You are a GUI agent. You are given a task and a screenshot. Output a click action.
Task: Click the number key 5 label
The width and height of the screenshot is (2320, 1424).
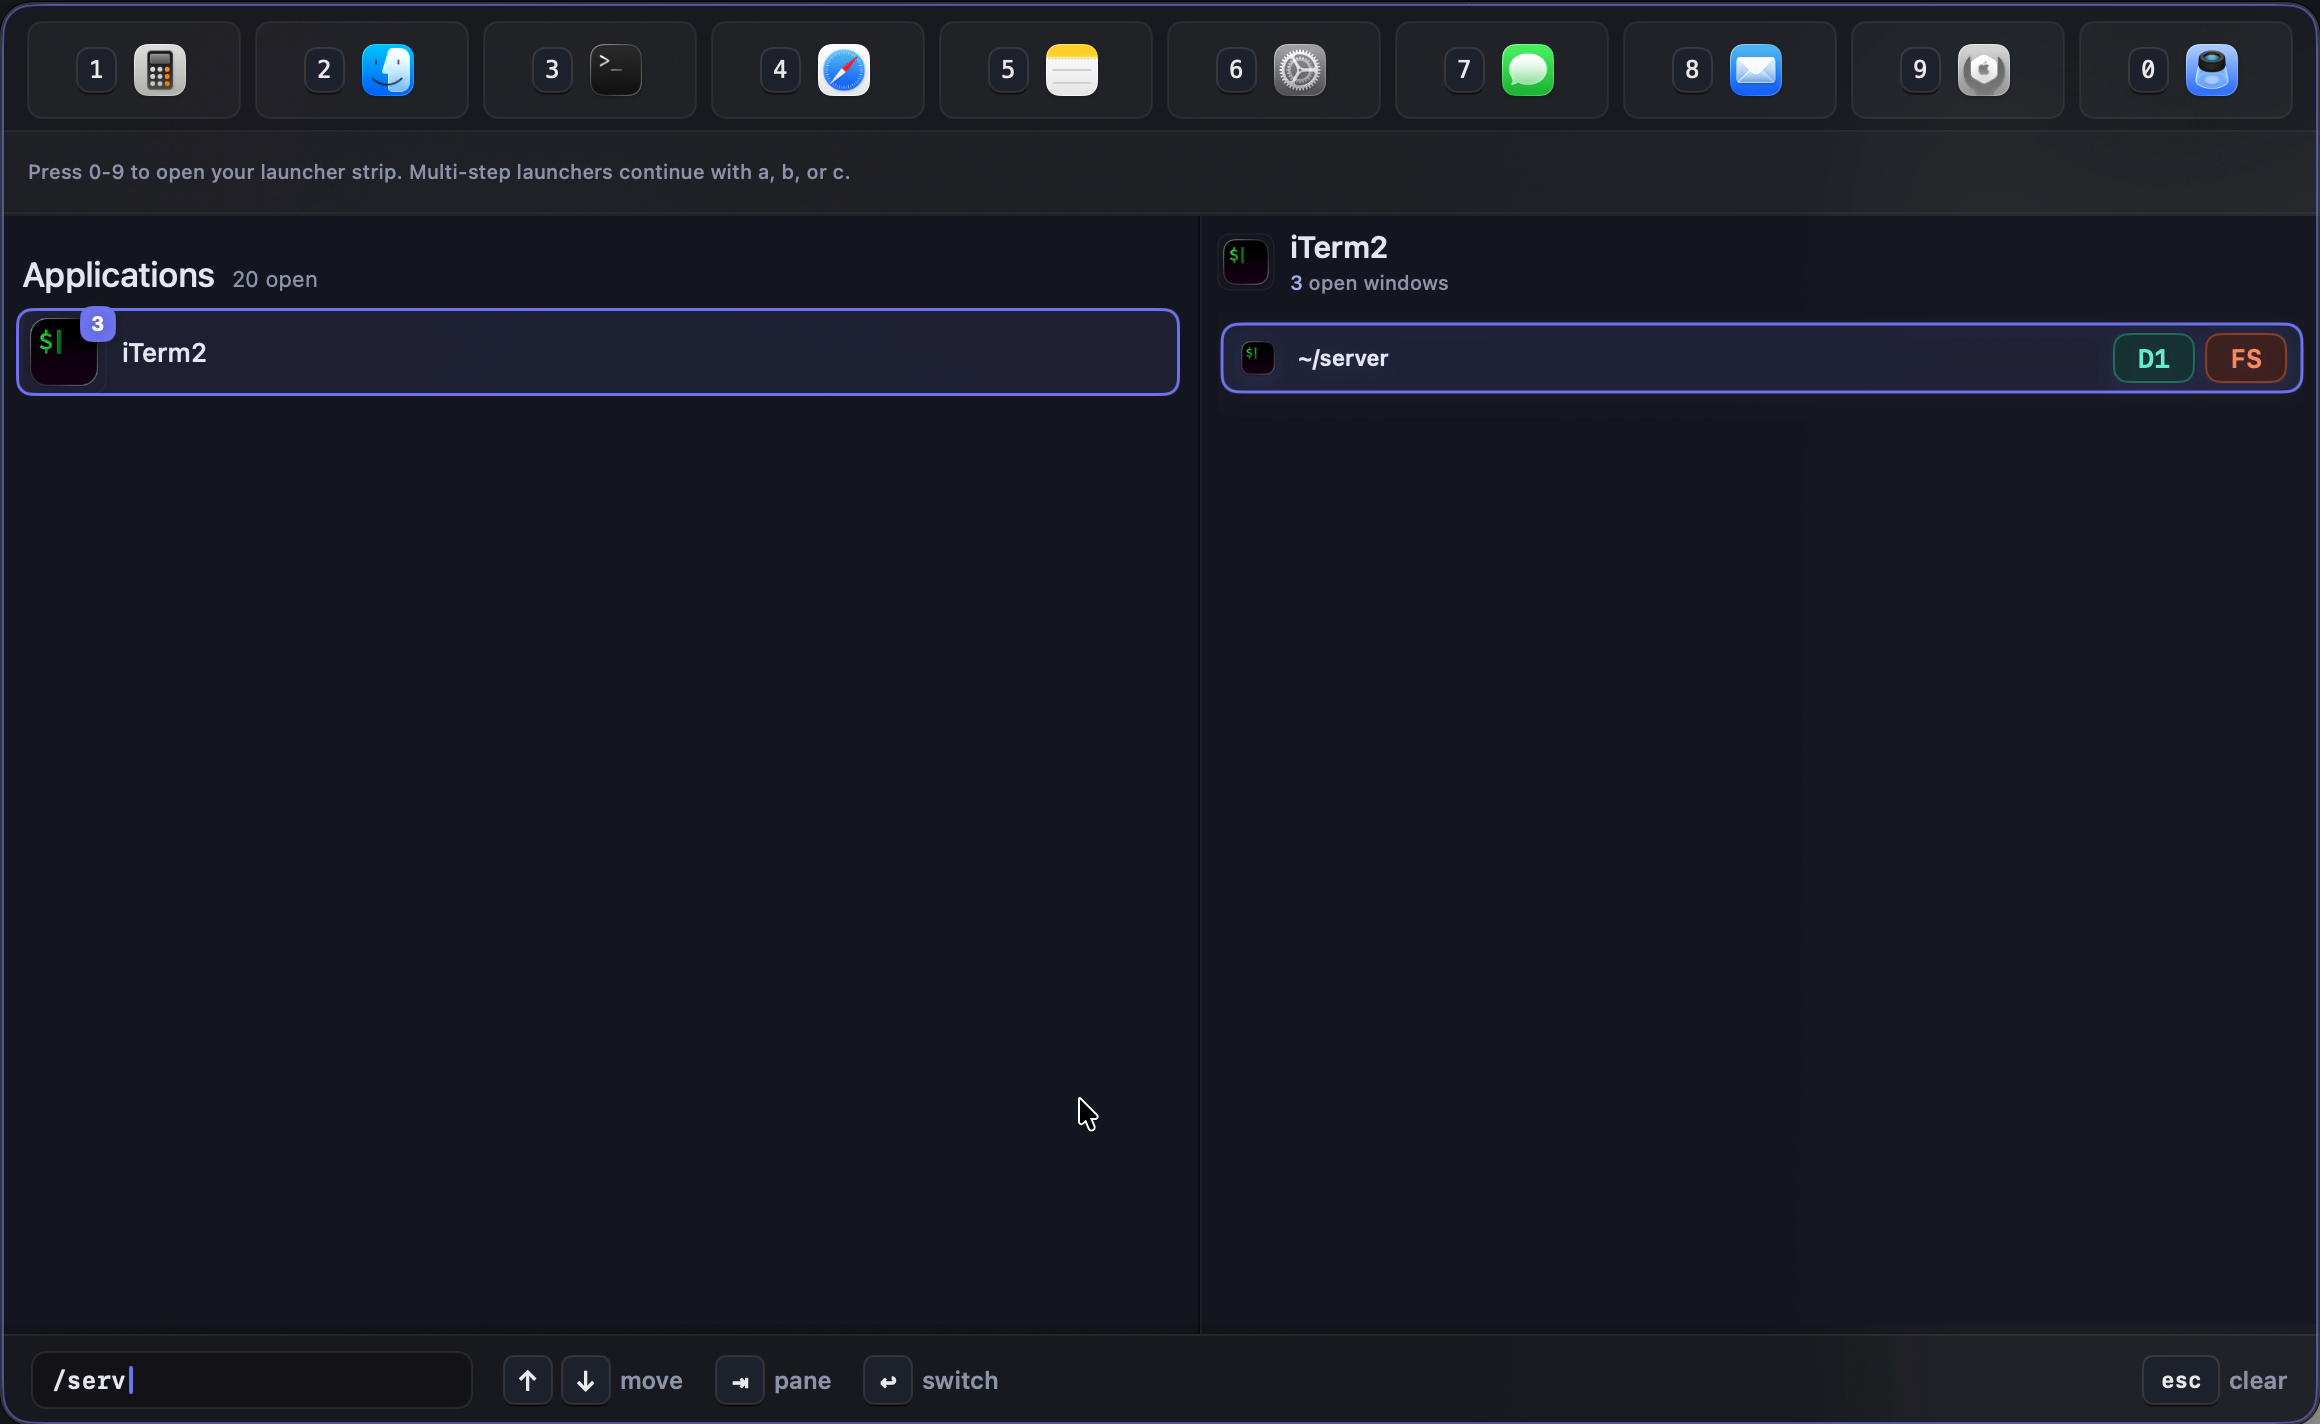pos(1008,70)
